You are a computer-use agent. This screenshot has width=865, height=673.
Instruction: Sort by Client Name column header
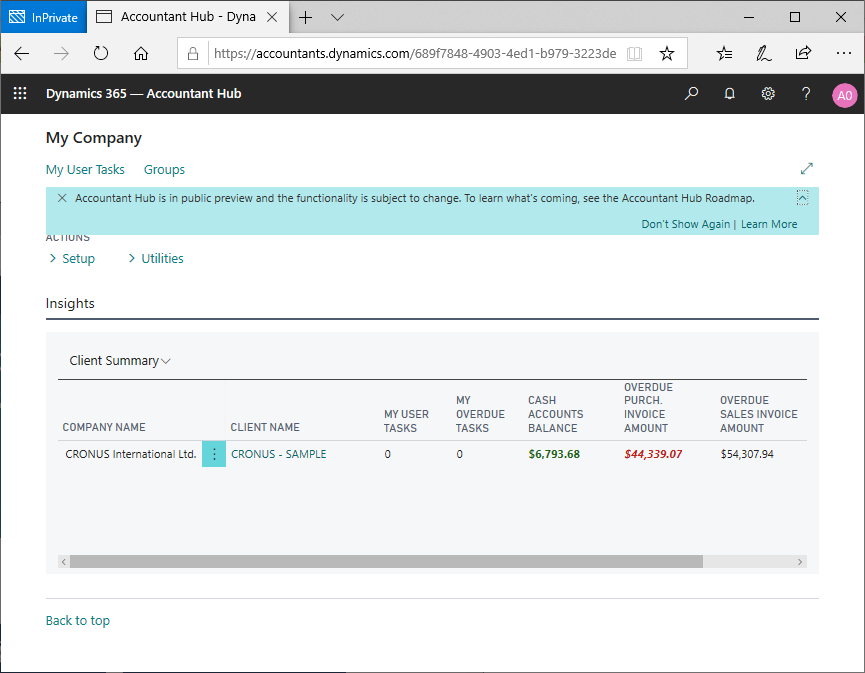point(265,428)
